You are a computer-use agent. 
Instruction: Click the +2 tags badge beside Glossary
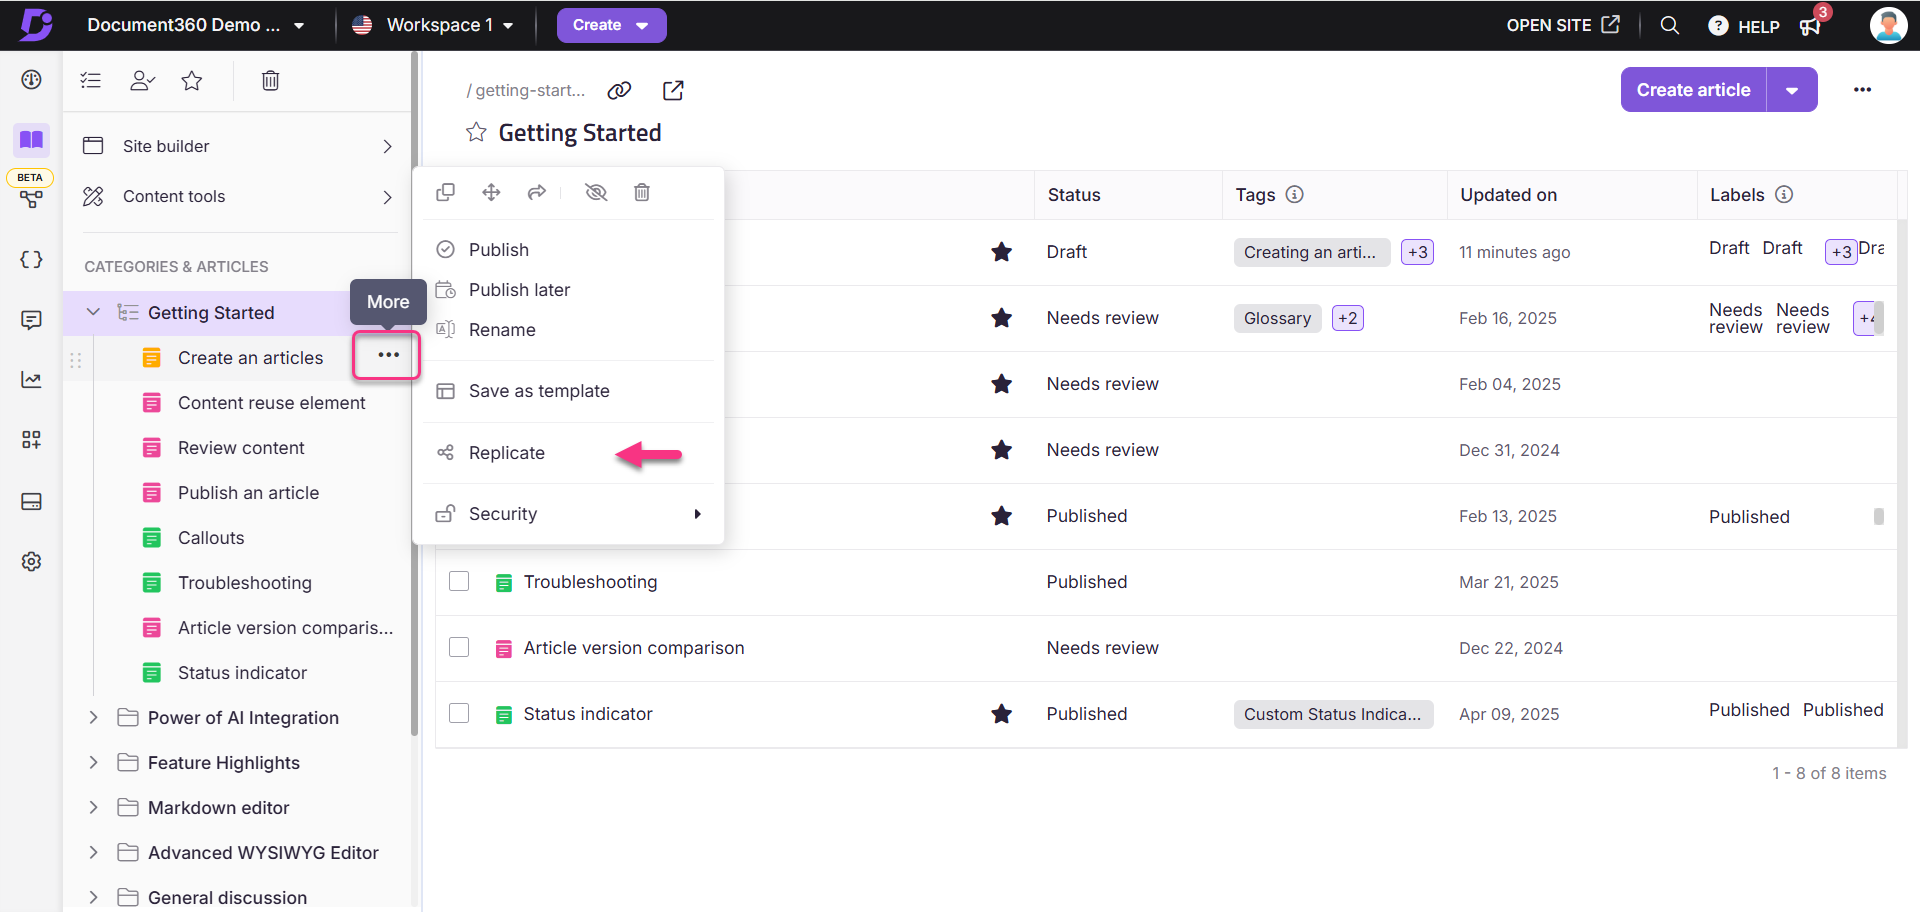(1347, 318)
